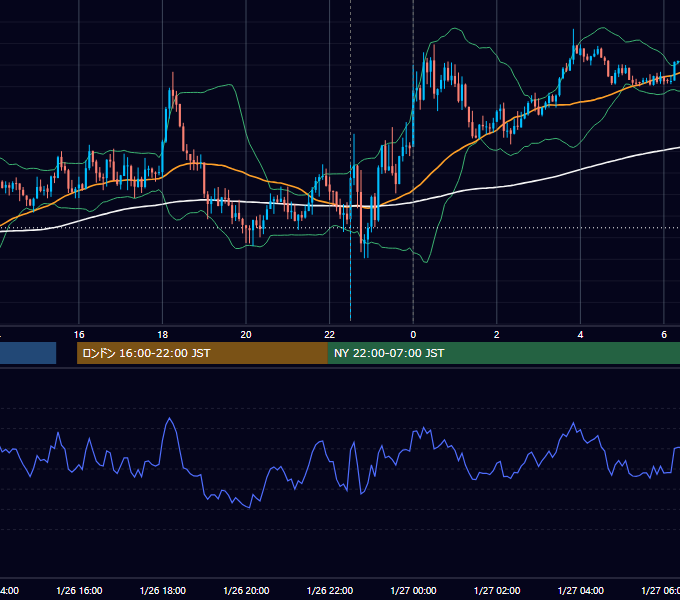Click the hour label 20 on upper axis

pyautogui.click(x=246, y=335)
